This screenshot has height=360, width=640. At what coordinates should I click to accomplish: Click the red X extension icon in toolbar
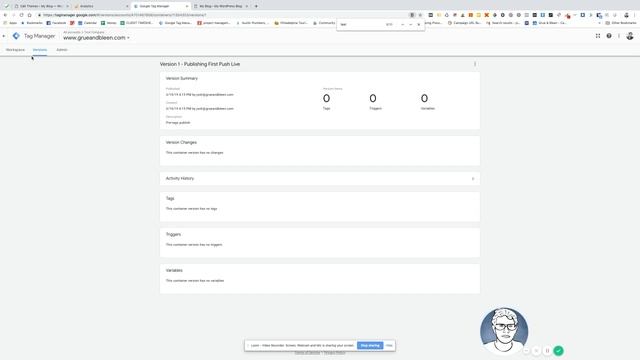(487, 15)
